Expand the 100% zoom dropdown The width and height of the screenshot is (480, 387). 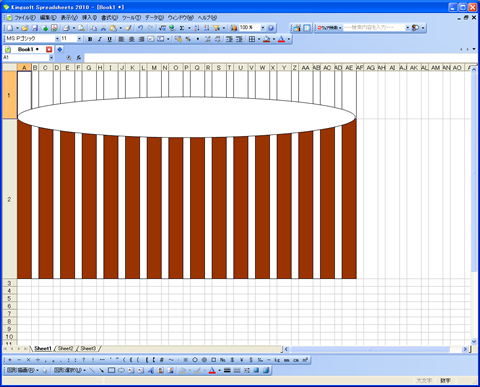tap(263, 28)
